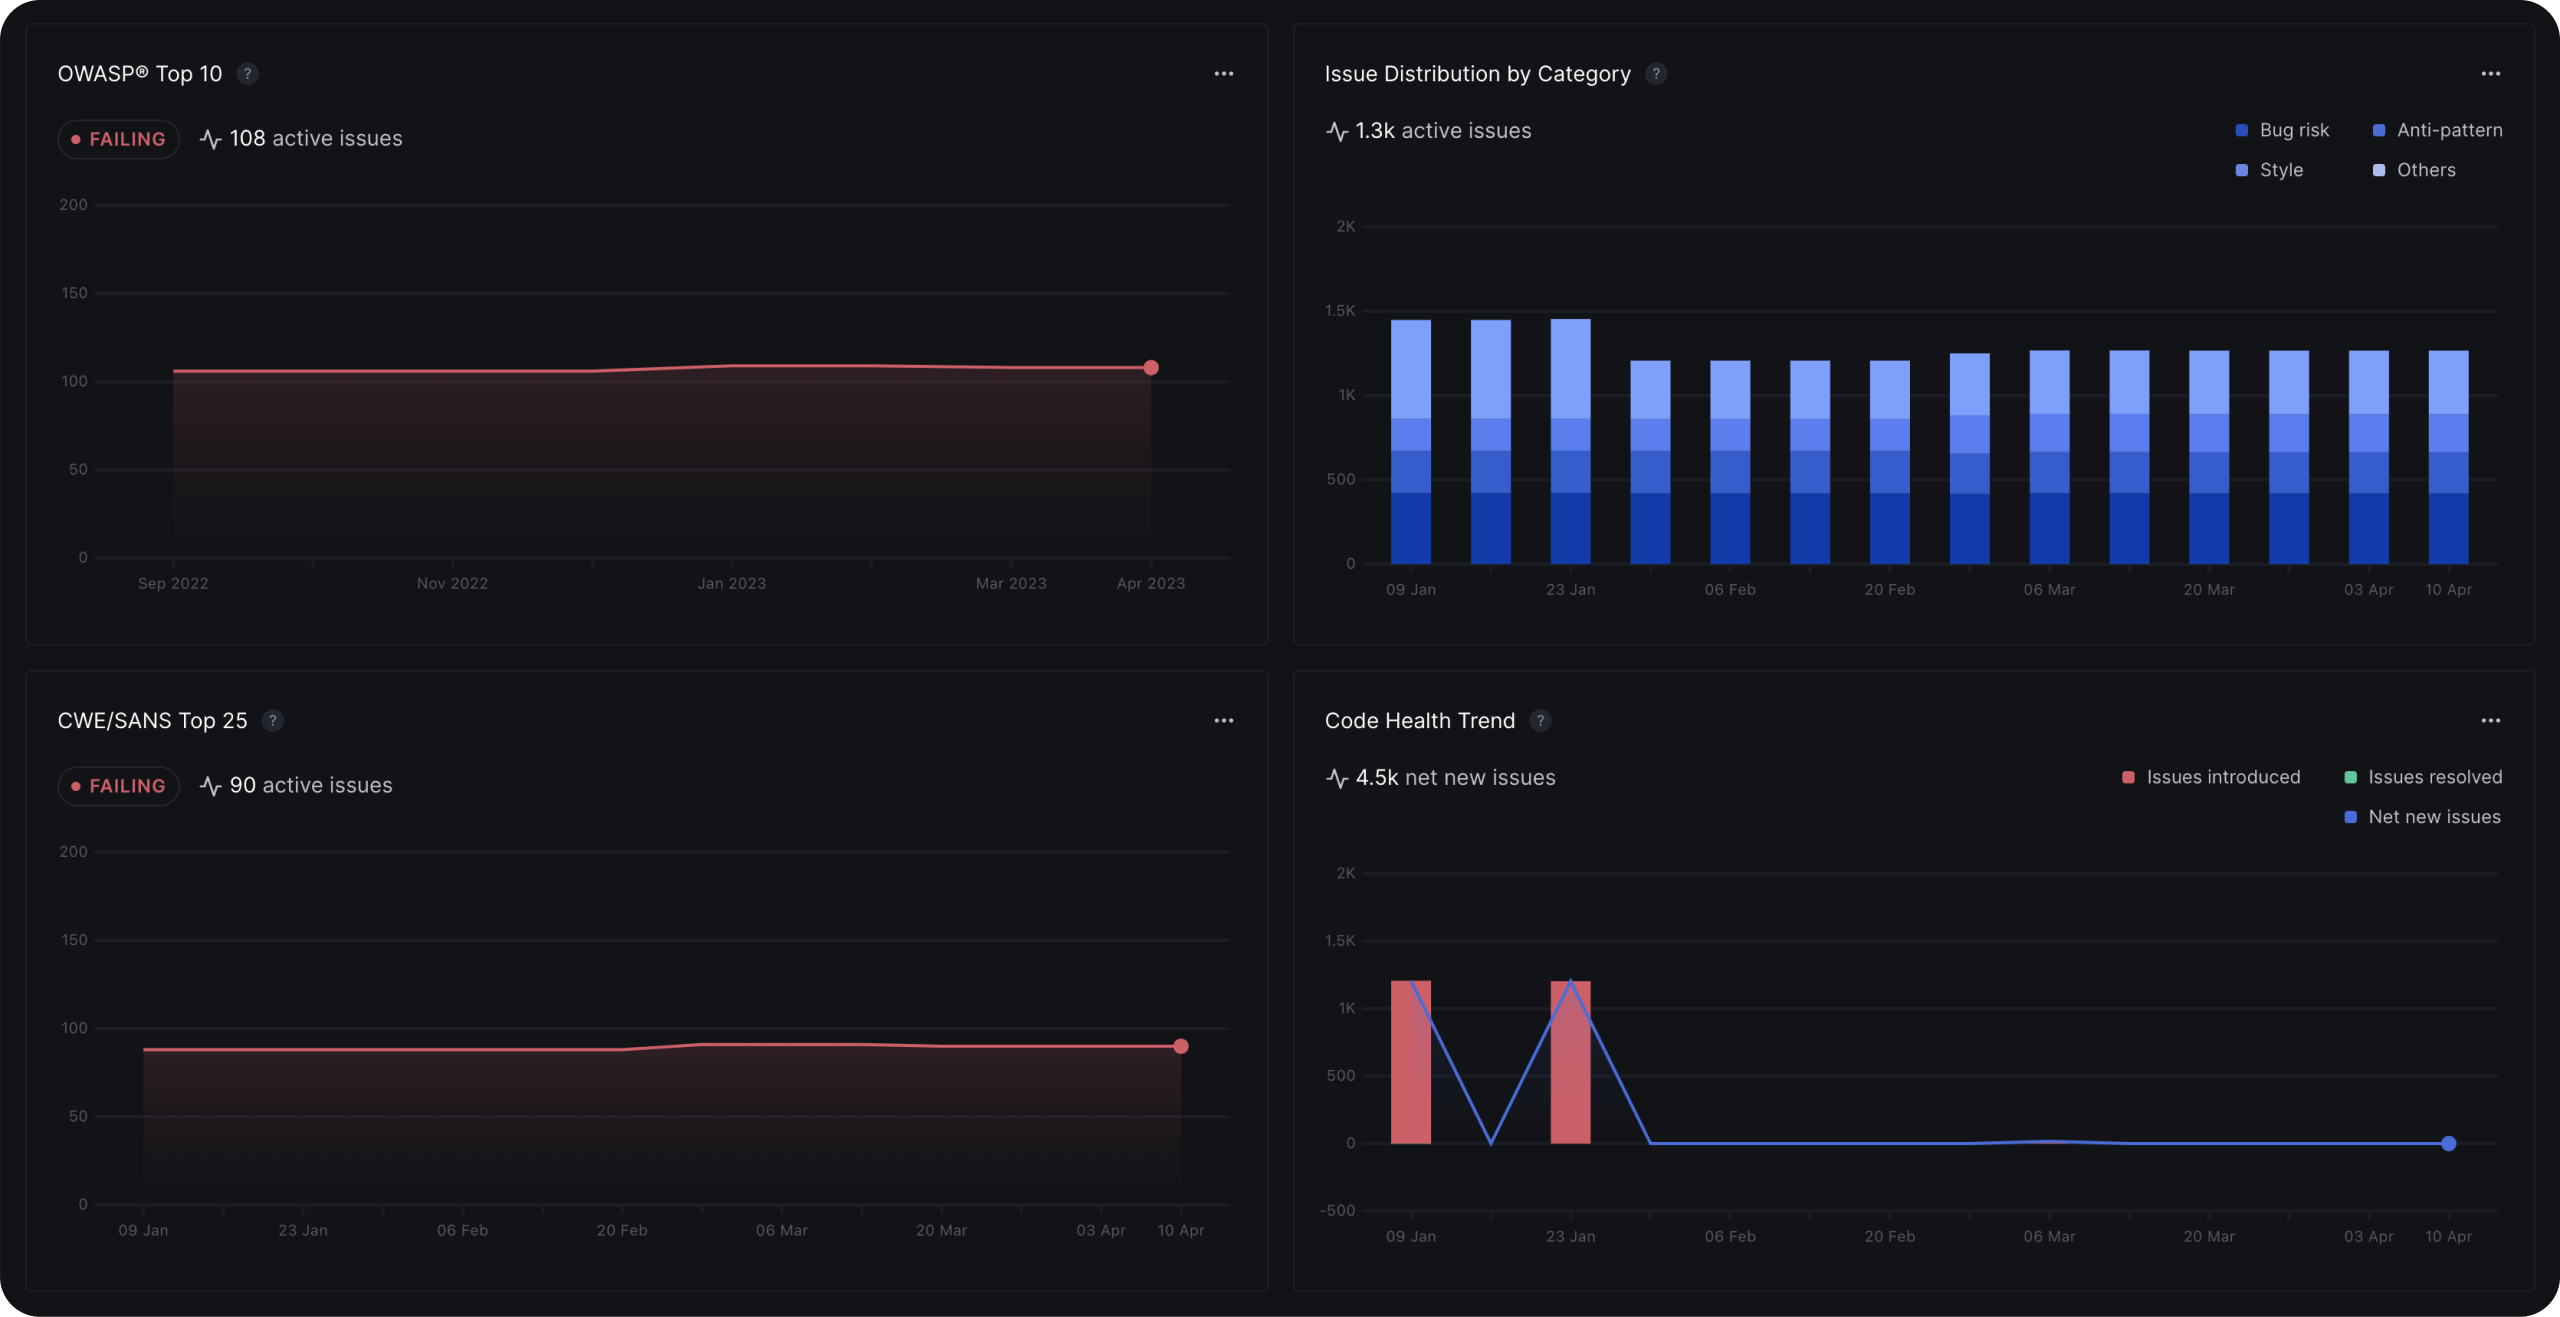Click pulse icon beside 1.3k active issues
The width and height of the screenshot is (2560, 1317).
pos(1337,131)
